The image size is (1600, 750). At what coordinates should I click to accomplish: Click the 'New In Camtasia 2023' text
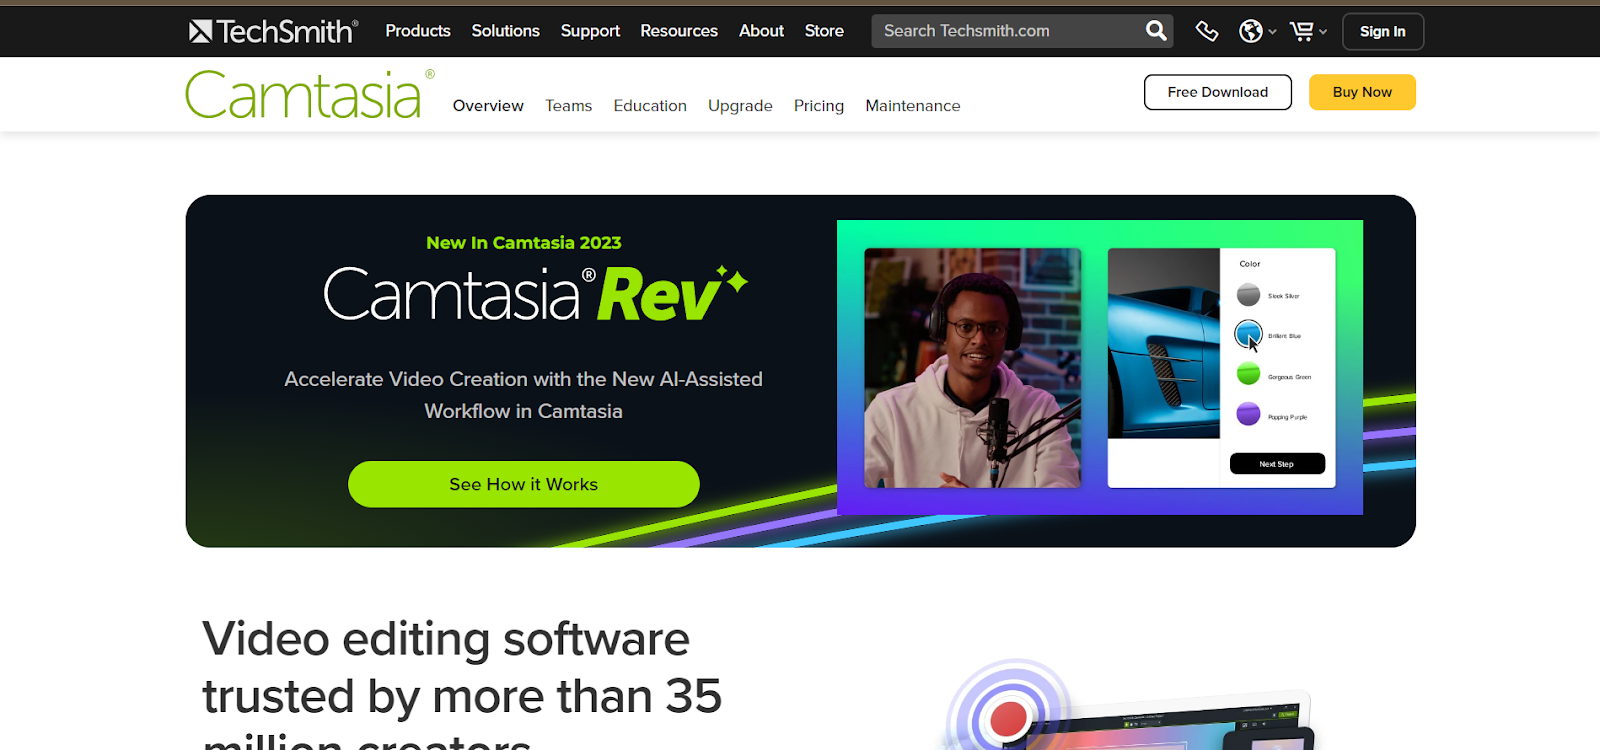pyautogui.click(x=523, y=243)
